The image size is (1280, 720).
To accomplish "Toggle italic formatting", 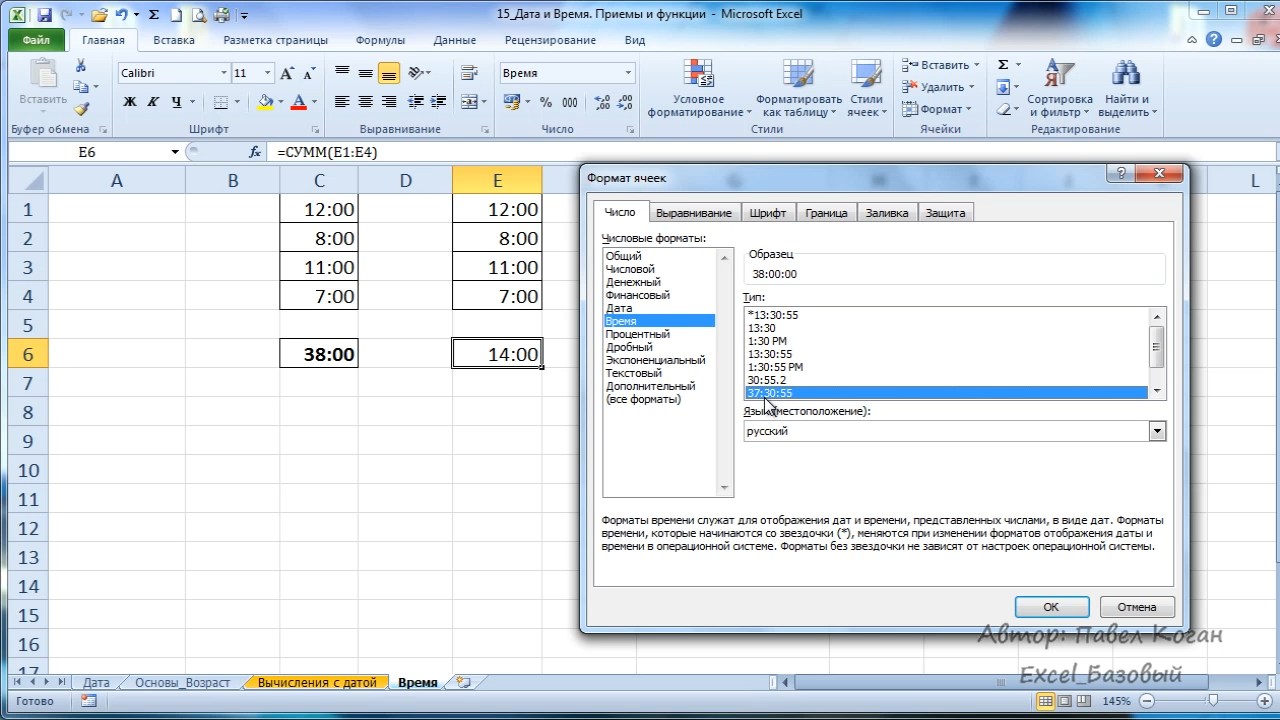I will 153,102.
